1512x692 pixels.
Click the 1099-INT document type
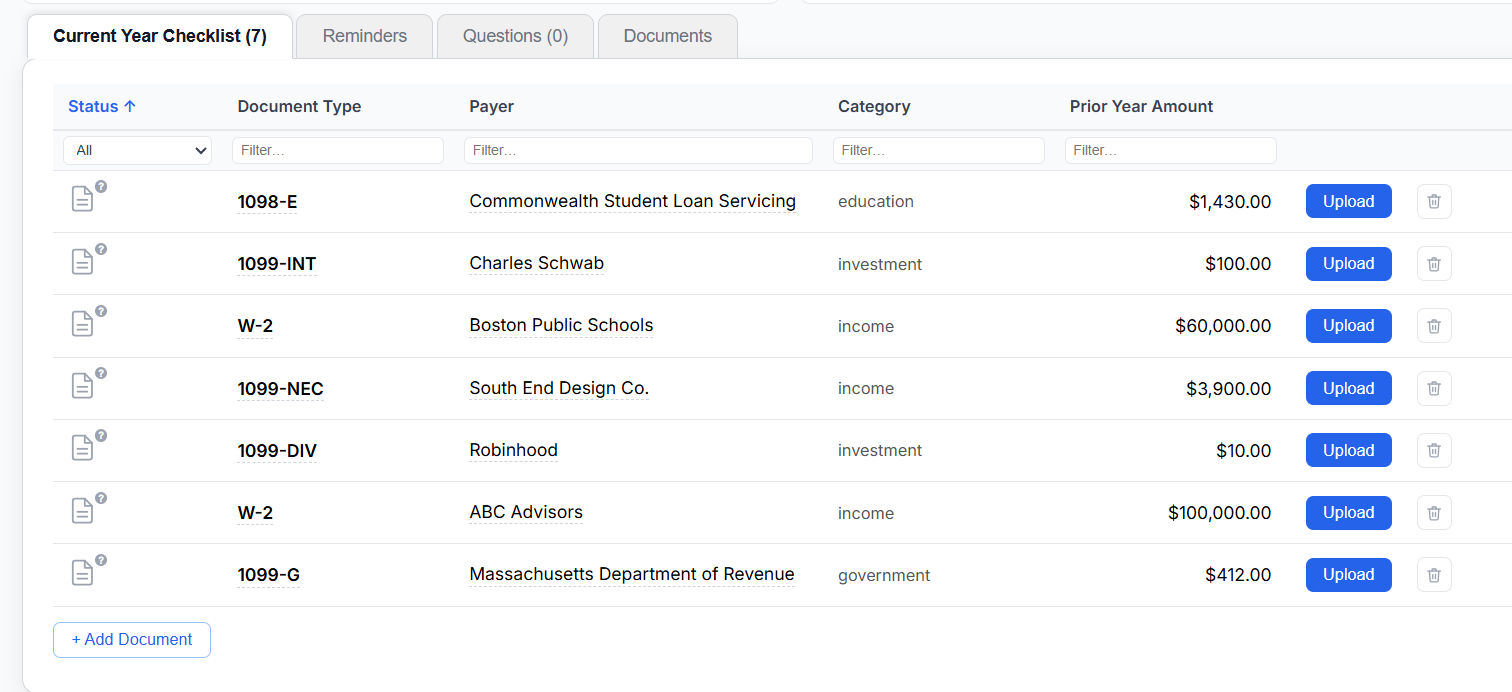(x=277, y=264)
